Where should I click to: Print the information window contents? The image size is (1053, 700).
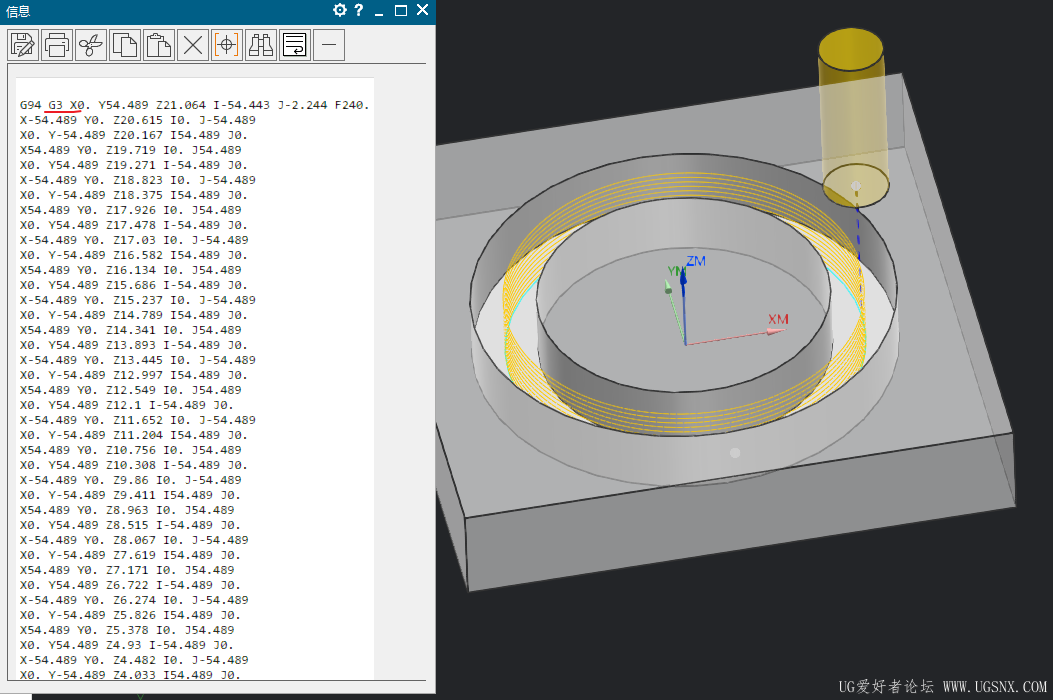click(x=57, y=45)
